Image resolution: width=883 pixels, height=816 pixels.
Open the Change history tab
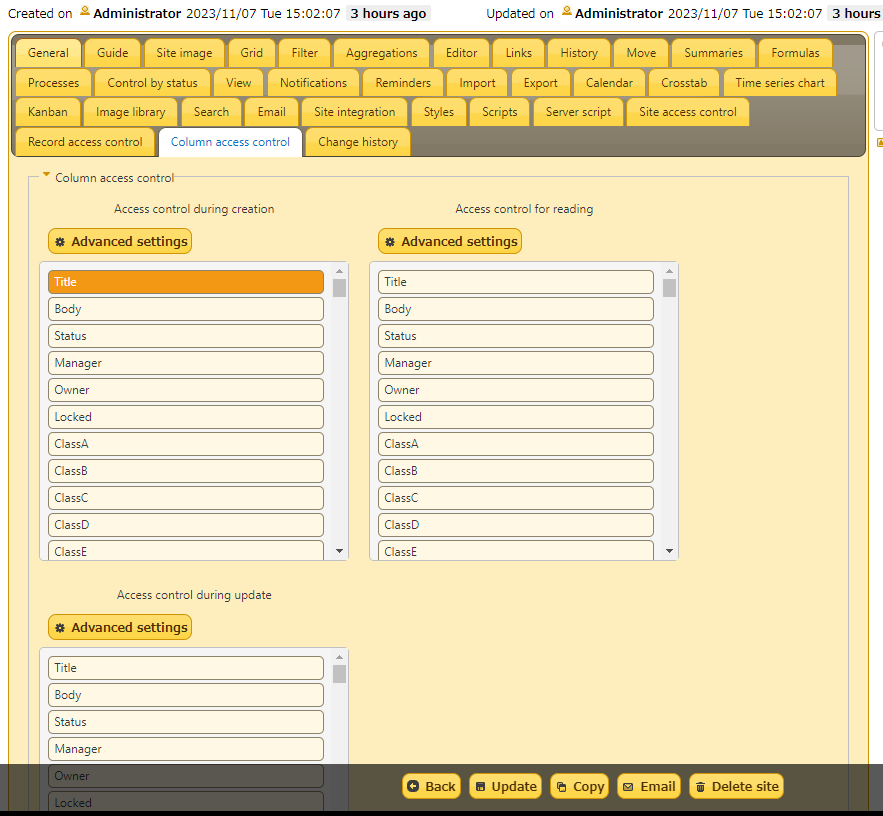357,142
